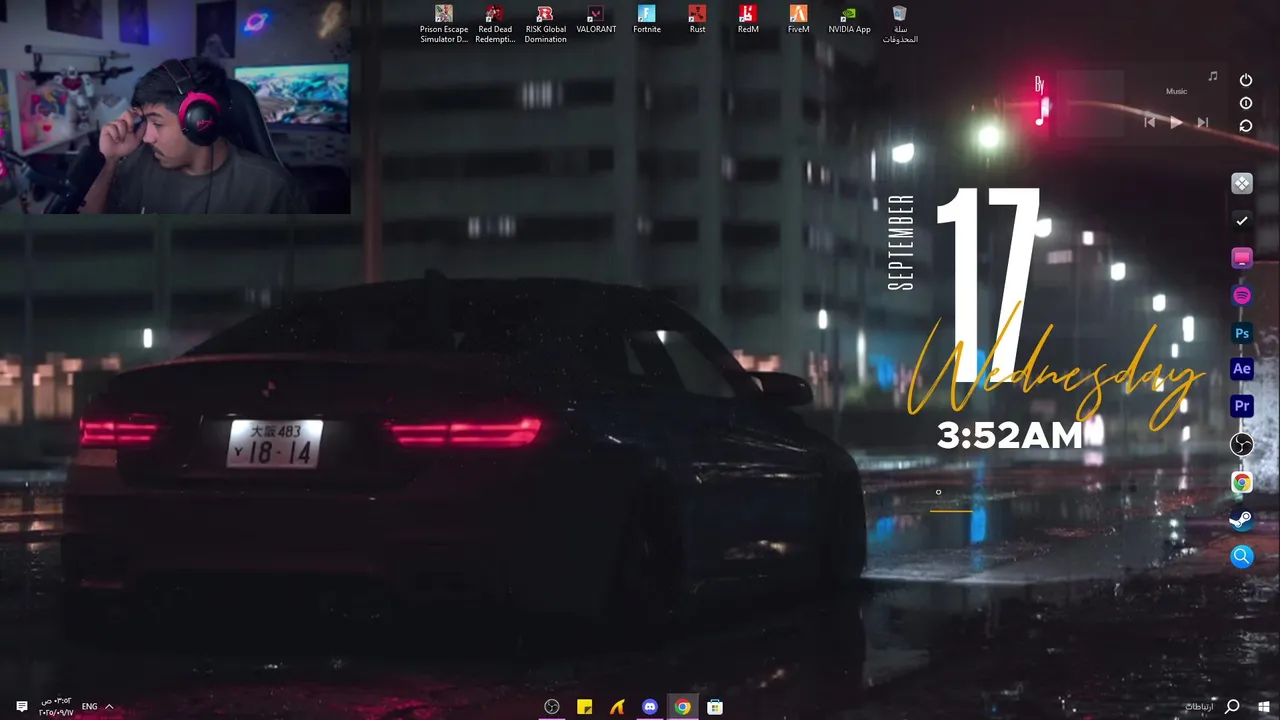Open taskbar search magnifier

1232,707
